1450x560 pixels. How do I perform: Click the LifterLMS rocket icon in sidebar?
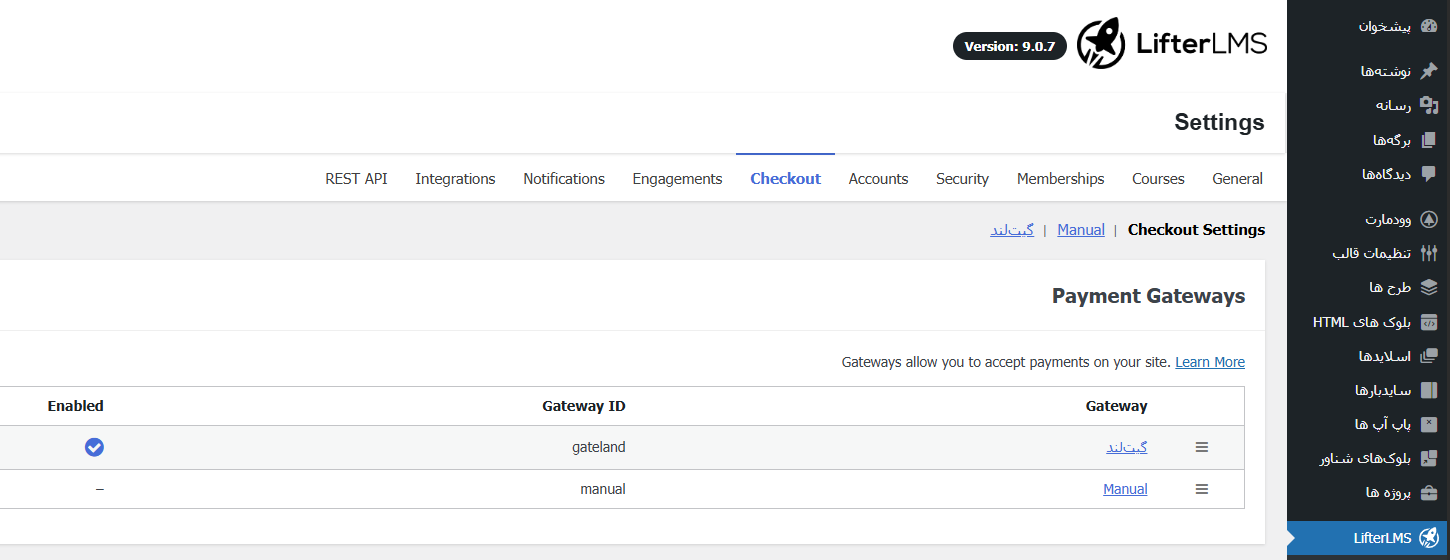point(1428,538)
